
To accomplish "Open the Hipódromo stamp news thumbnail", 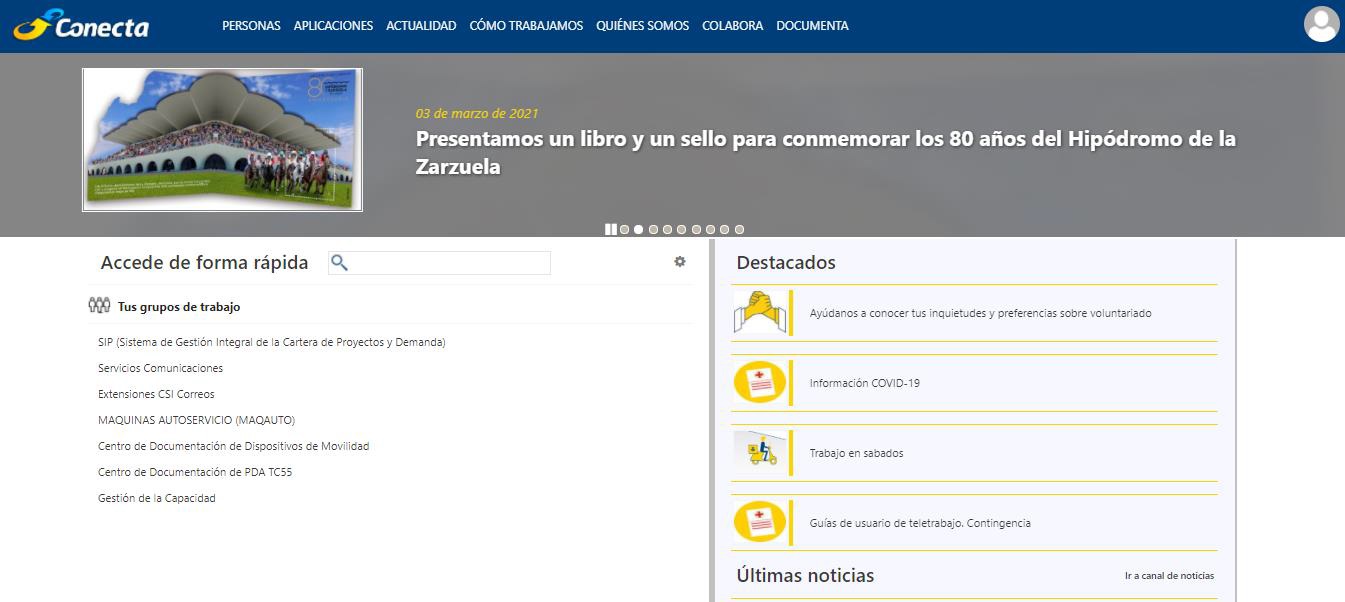I will 222,140.
